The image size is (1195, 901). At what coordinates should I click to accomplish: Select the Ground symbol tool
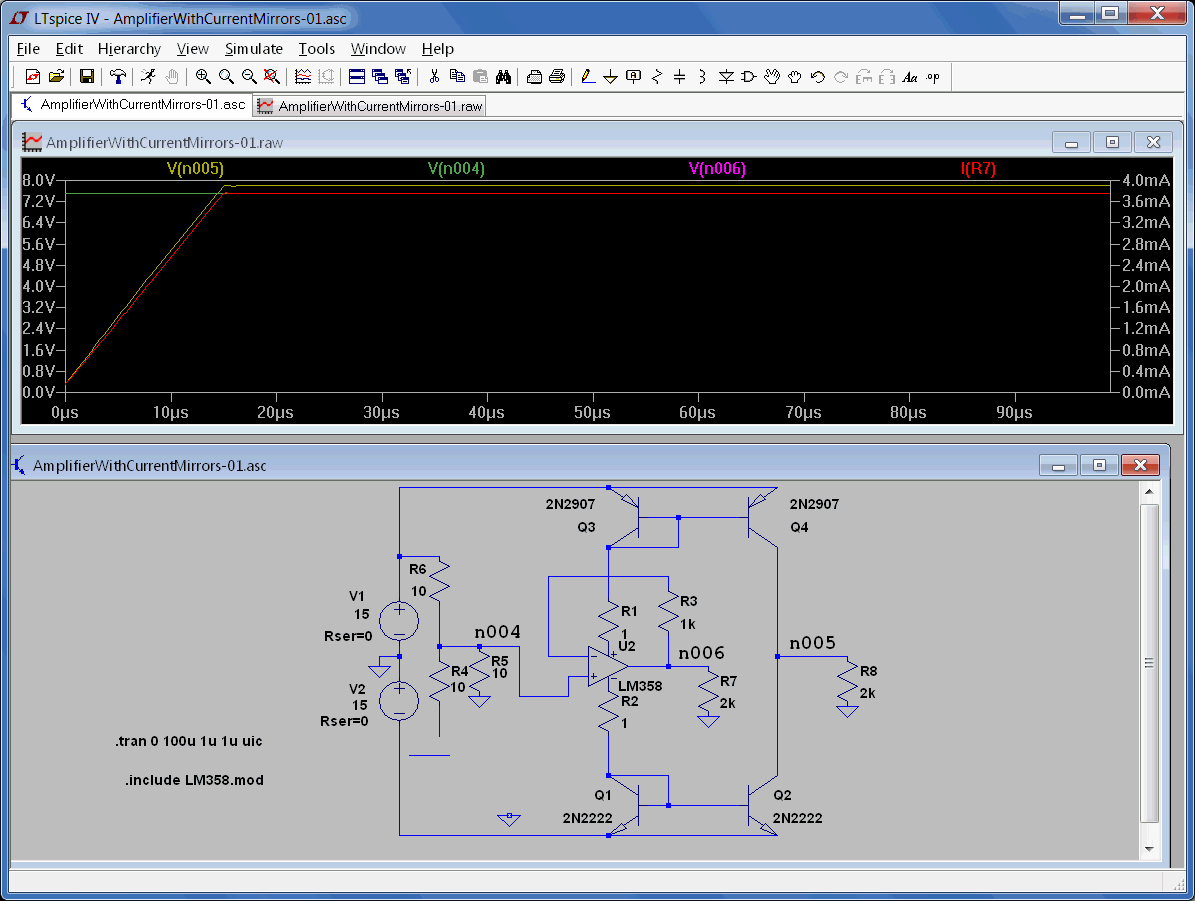tap(610, 77)
